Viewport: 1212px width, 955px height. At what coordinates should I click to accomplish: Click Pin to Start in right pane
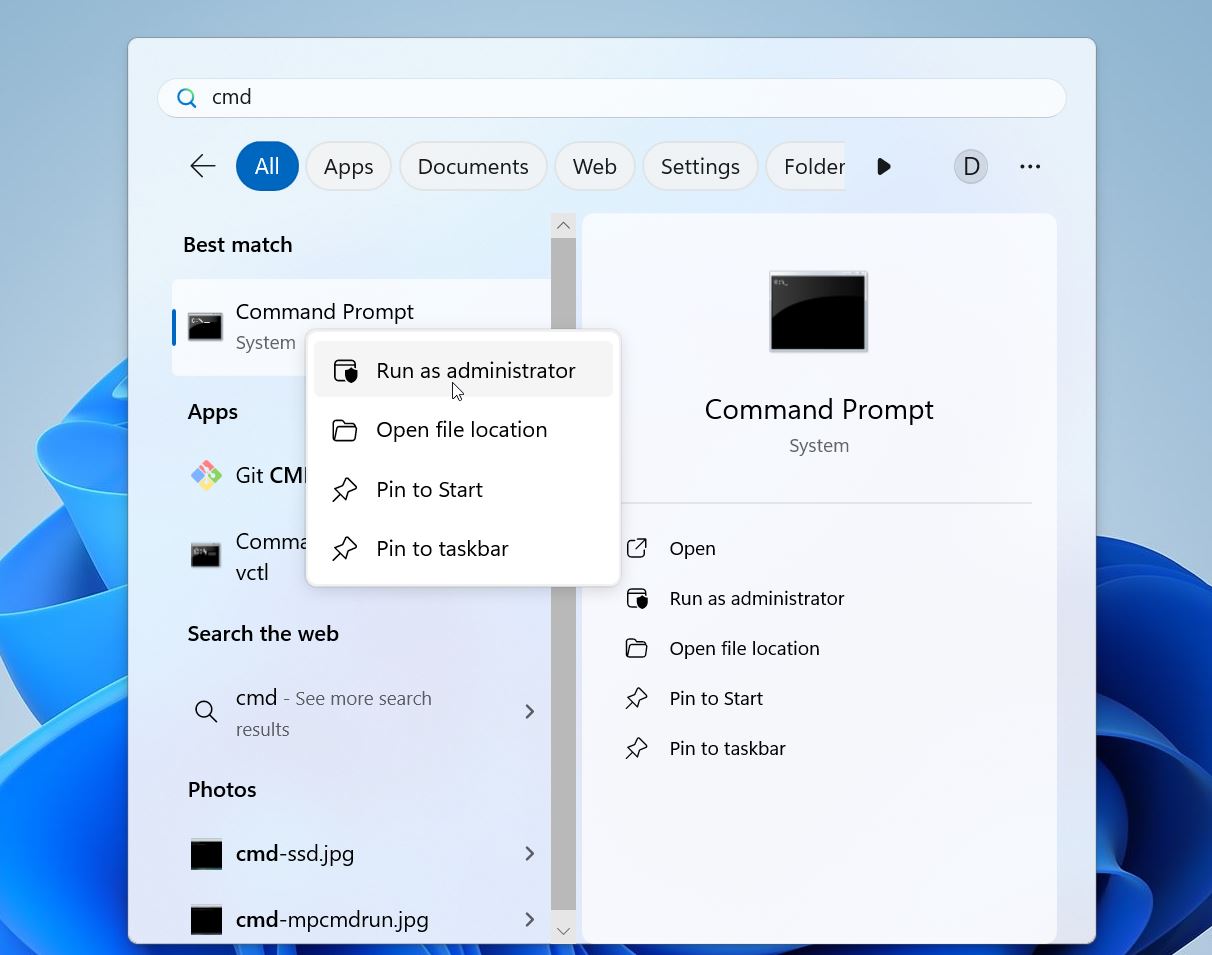click(716, 698)
